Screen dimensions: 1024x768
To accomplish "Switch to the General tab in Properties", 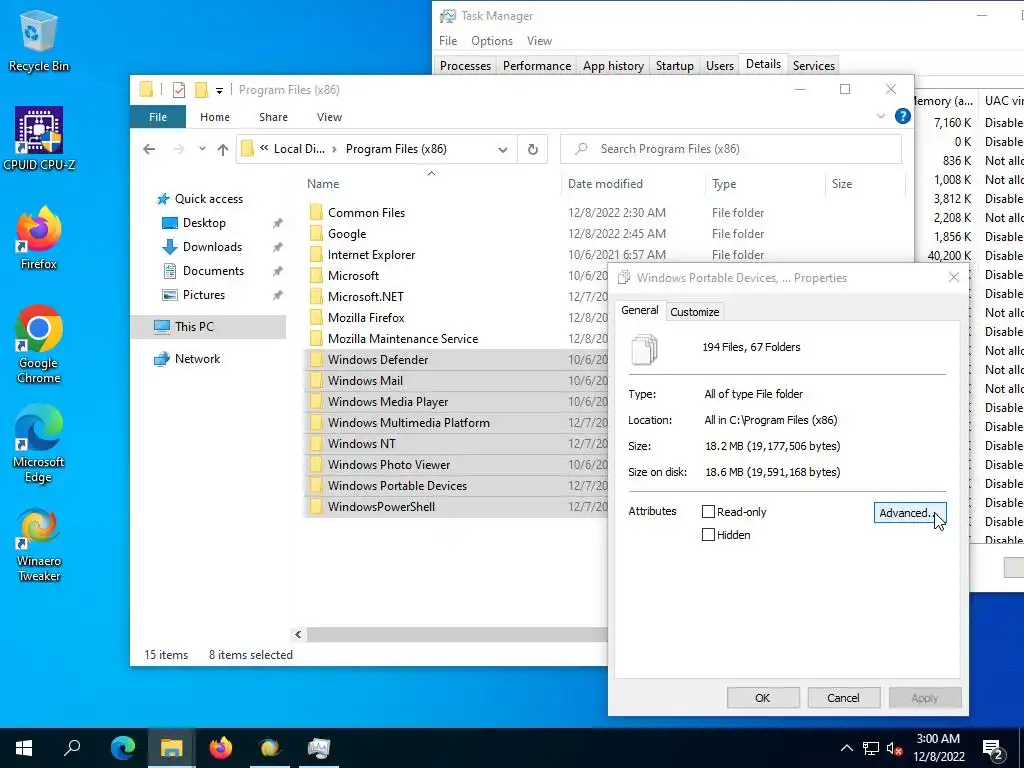I will tap(639, 310).
